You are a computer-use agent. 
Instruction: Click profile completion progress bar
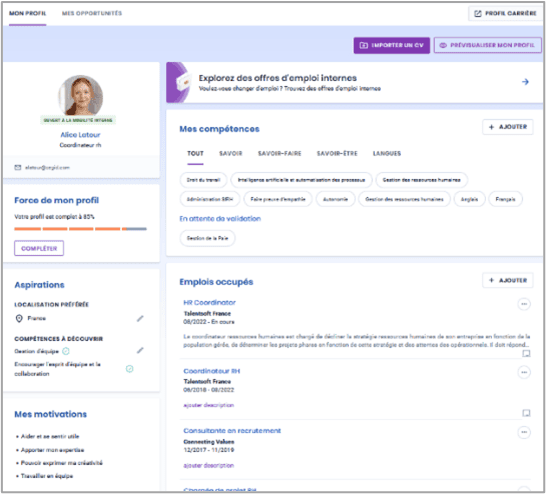point(80,229)
